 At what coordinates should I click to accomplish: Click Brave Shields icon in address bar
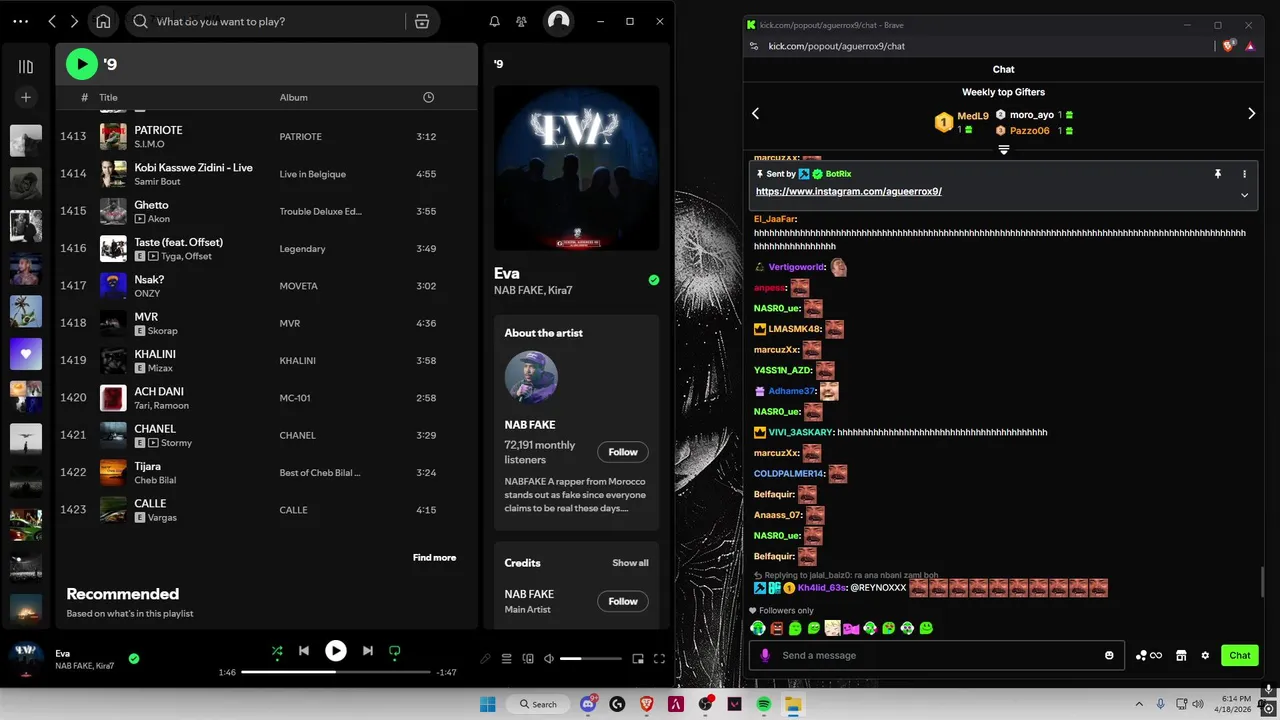1230,45
